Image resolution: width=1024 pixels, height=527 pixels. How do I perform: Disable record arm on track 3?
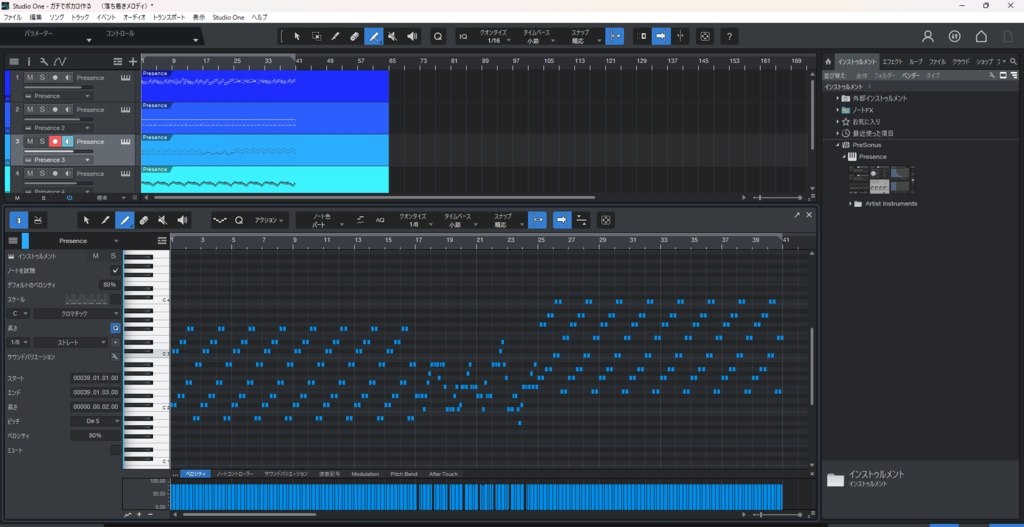pos(55,142)
